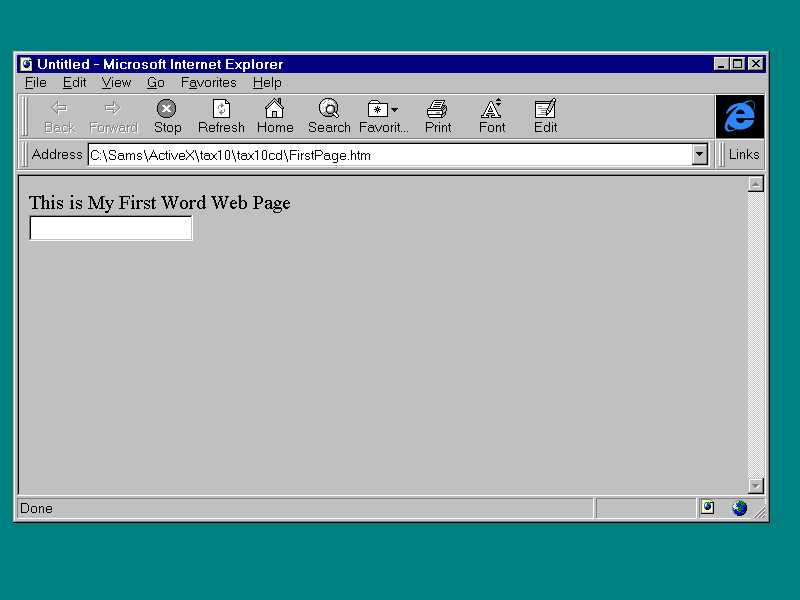Click the Internet Explorer logo
Image resolution: width=800 pixels, height=600 pixels.
740,116
